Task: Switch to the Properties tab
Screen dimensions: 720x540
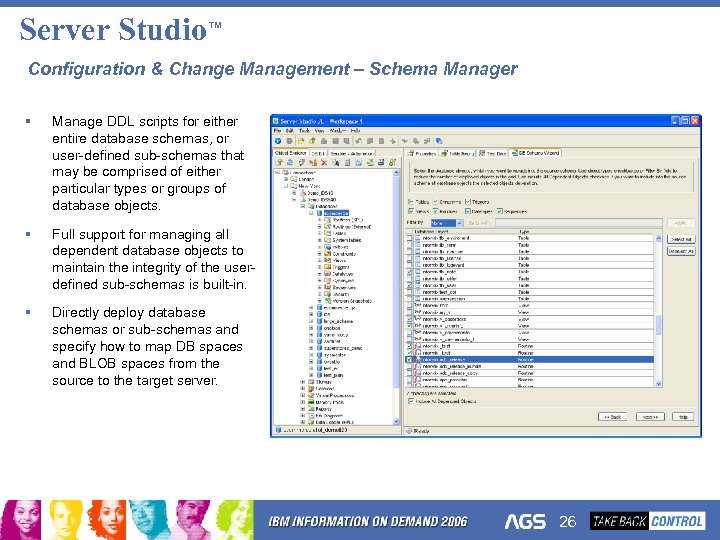Action: click(422, 153)
